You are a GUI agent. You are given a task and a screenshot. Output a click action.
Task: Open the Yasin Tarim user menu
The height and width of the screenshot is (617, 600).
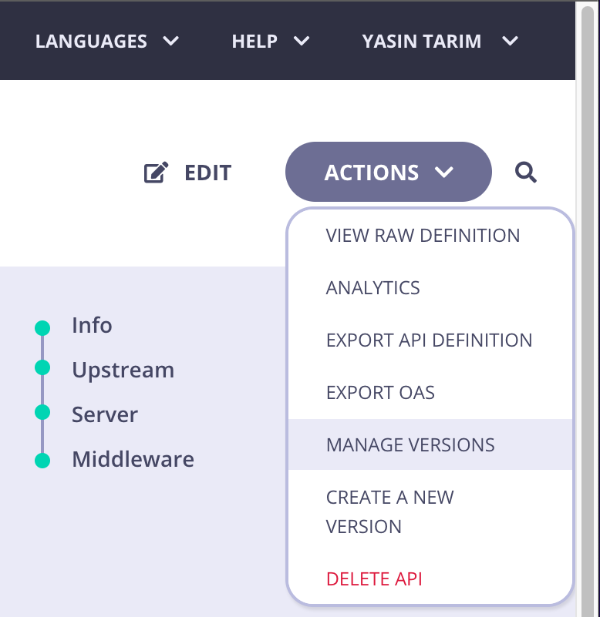tap(440, 41)
